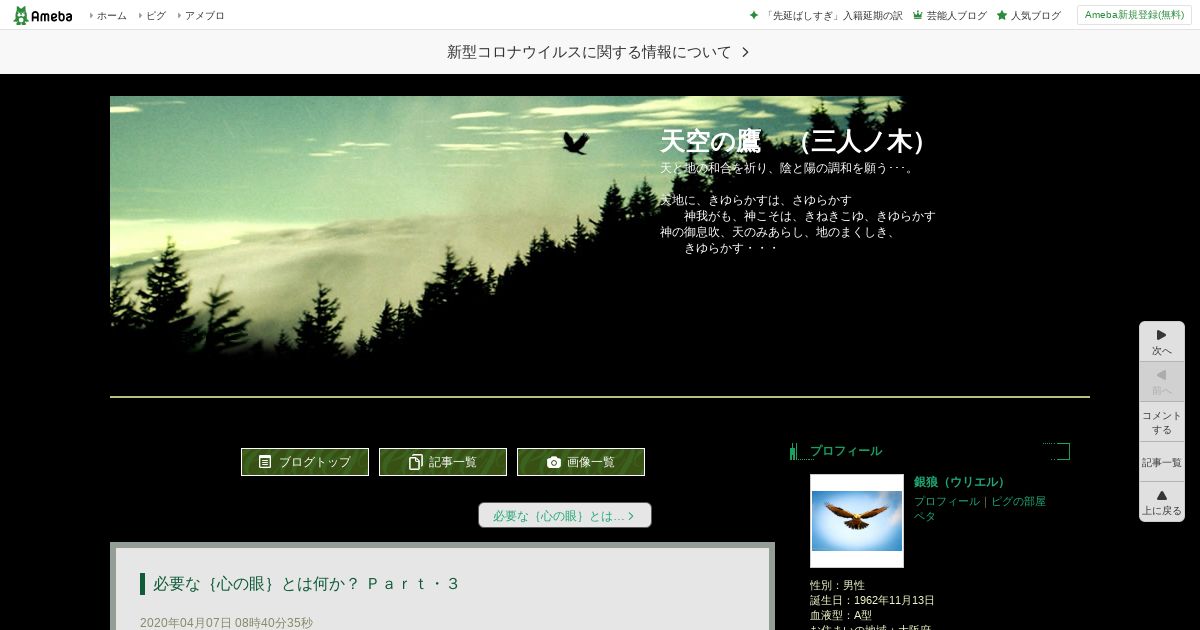This screenshot has height=630, width=1200.
Task: Click 前へ floating side button
Action: (1162, 382)
